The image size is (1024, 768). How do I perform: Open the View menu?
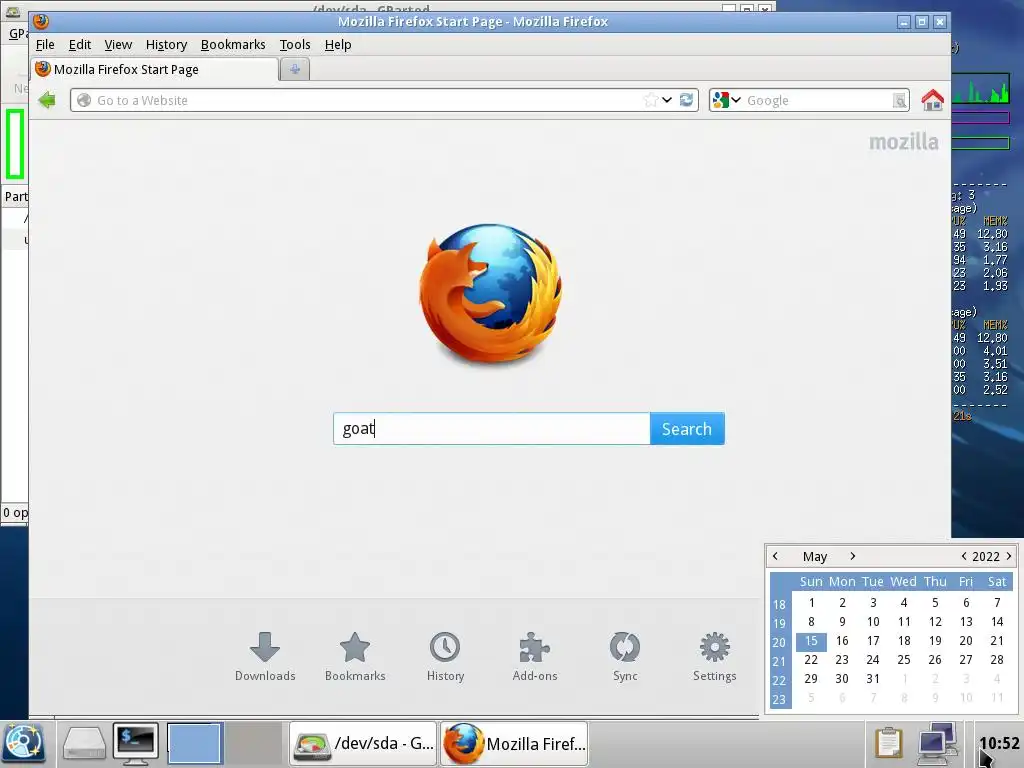point(118,44)
